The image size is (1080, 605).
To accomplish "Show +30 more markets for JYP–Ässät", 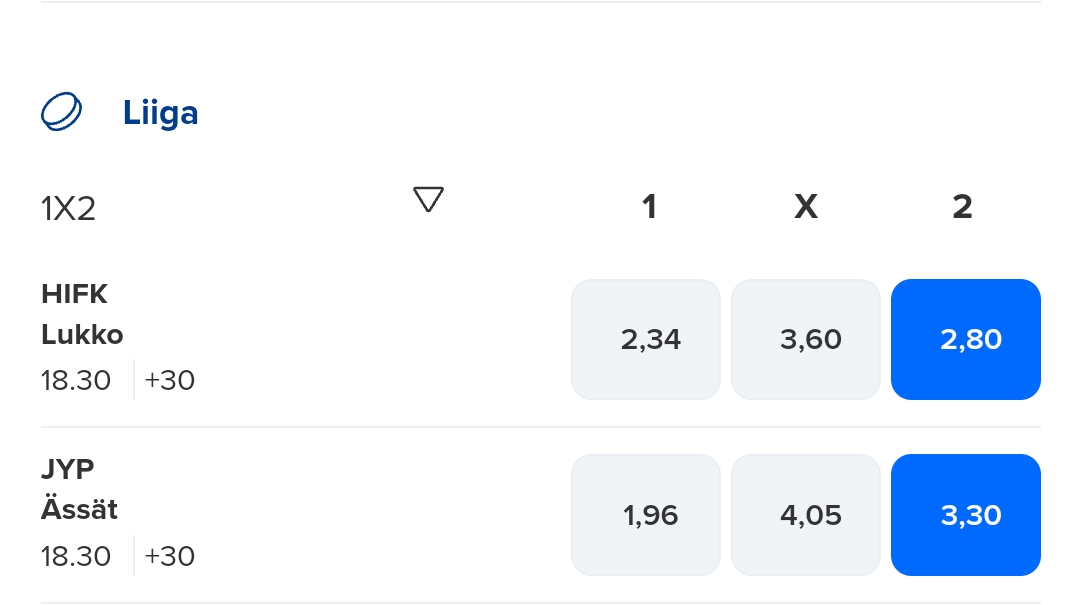I will (x=170, y=556).
